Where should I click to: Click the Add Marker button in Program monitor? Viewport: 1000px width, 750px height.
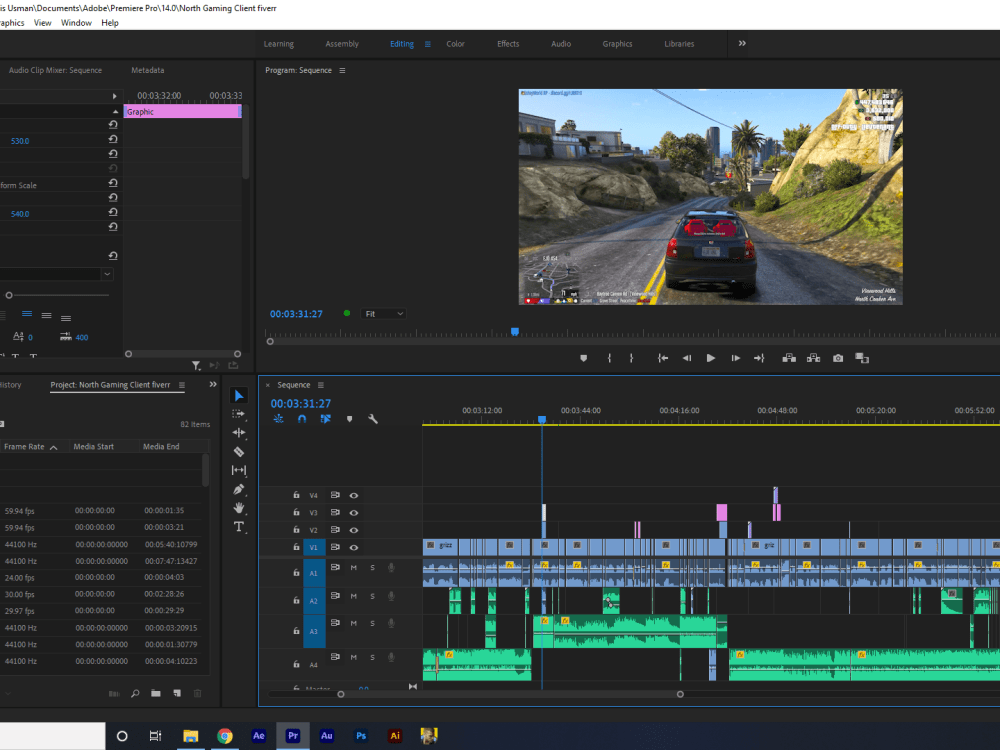click(x=584, y=358)
